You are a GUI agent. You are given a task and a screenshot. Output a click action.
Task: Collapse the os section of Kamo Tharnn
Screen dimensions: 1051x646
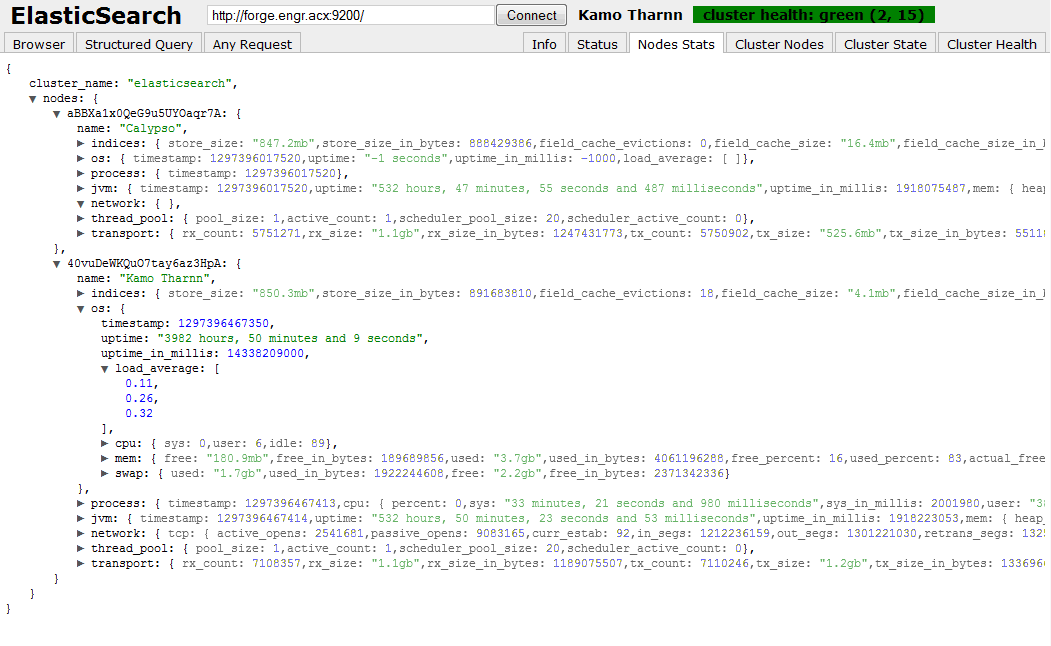click(x=82, y=308)
